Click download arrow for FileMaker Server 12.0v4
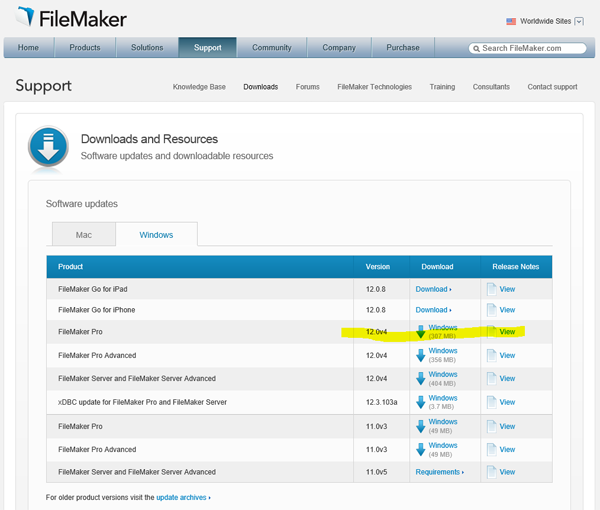600x510 pixels. 420,379
